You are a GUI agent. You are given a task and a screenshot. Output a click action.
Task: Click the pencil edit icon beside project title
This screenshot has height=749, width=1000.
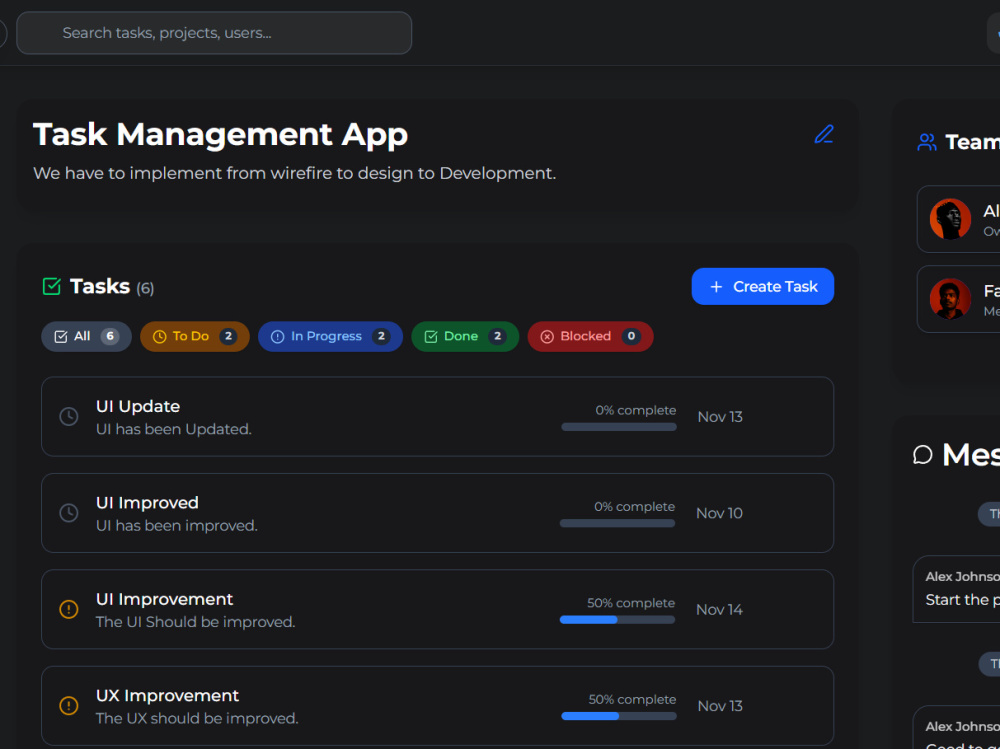click(823, 134)
